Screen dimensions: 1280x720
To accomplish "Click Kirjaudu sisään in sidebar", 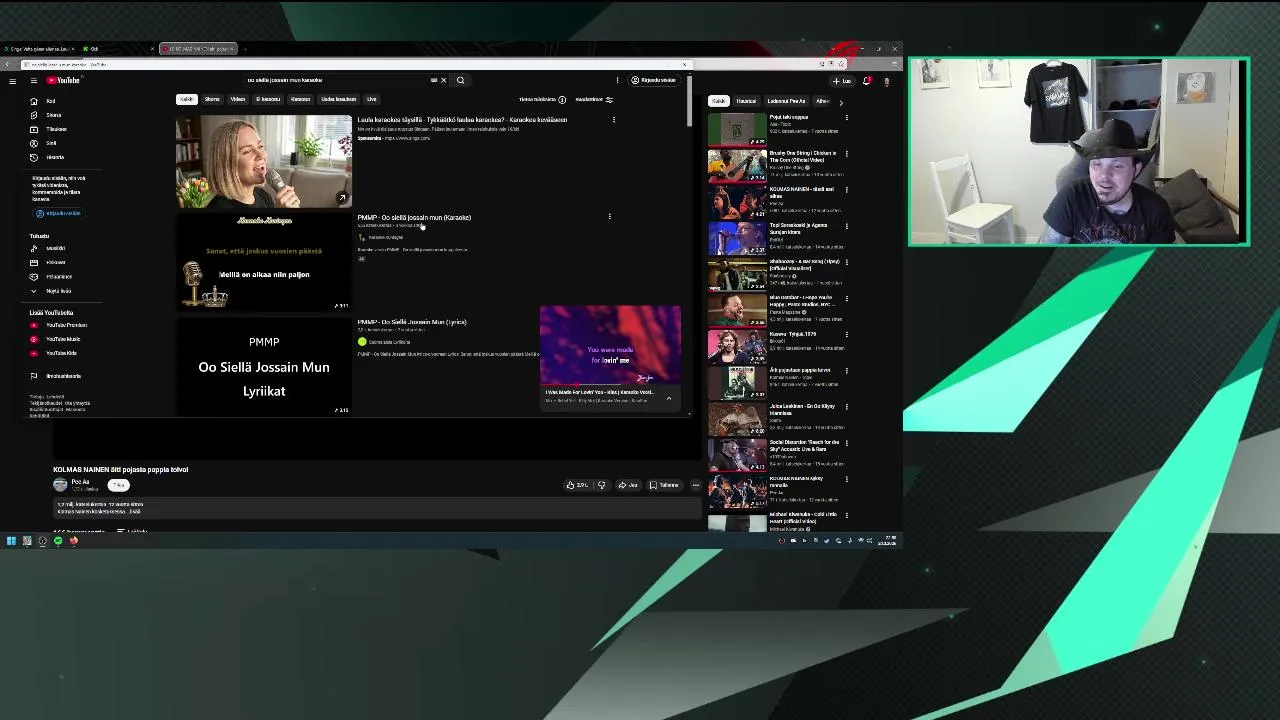I will coord(59,213).
